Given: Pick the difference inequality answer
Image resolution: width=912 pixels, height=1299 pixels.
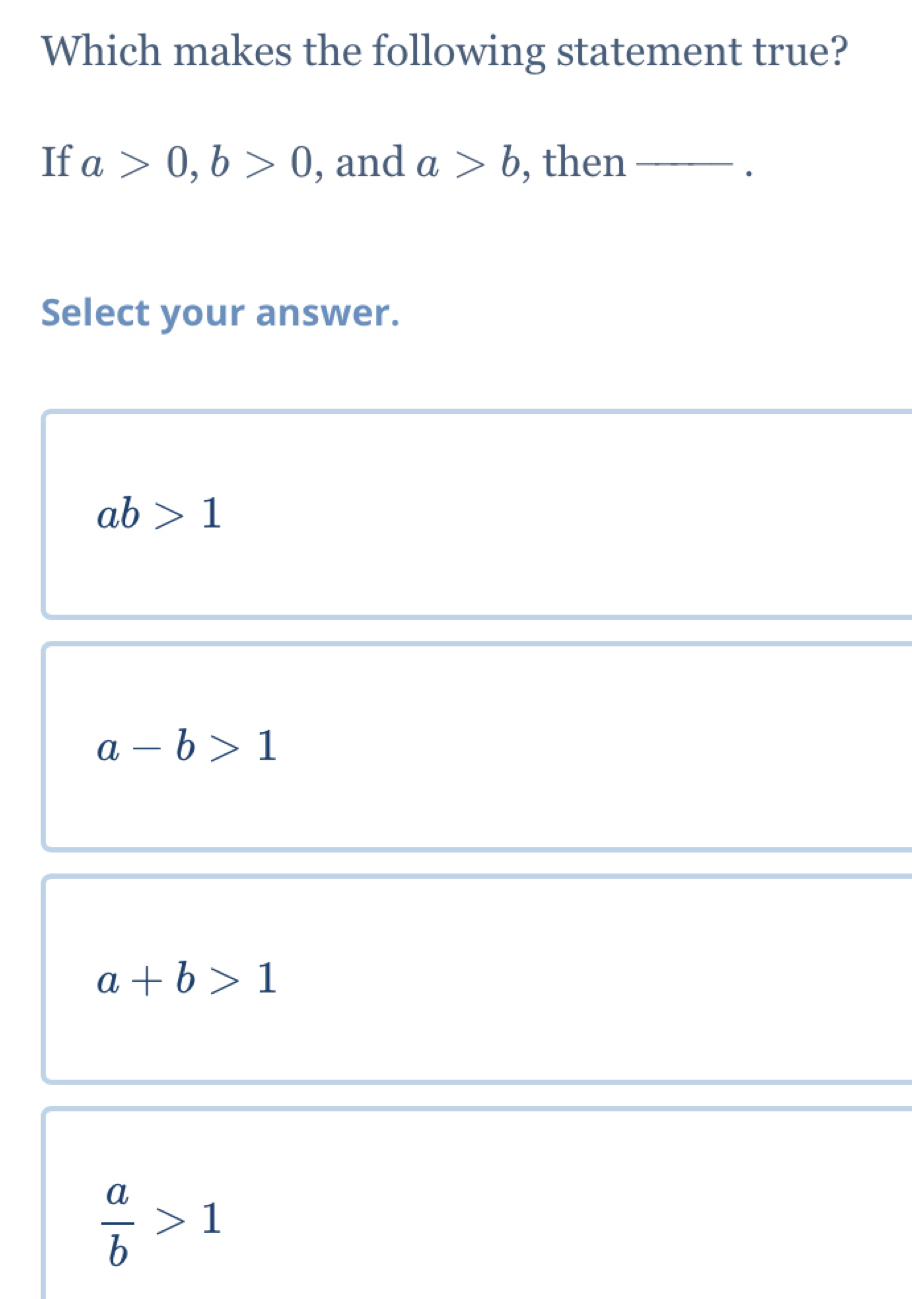Looking at the screenshot, I should pyautogui.click(x=186, y=747).
